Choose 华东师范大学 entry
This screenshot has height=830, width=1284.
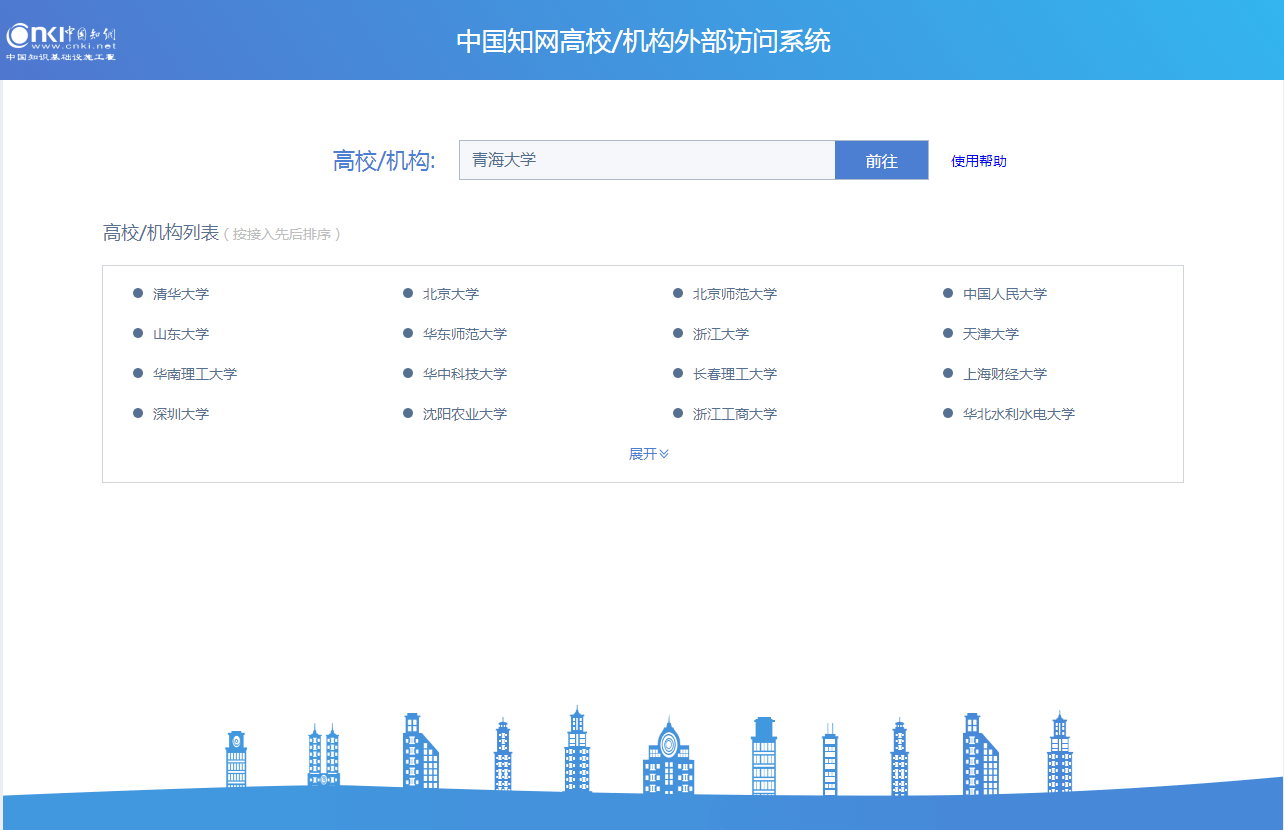464,334
